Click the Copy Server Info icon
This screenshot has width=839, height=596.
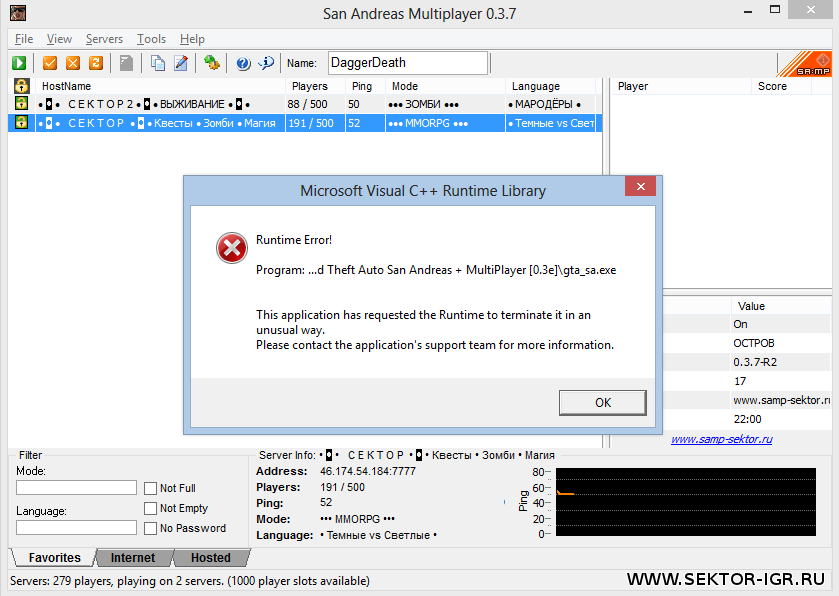pyautogui.click(x=158, y=63)
